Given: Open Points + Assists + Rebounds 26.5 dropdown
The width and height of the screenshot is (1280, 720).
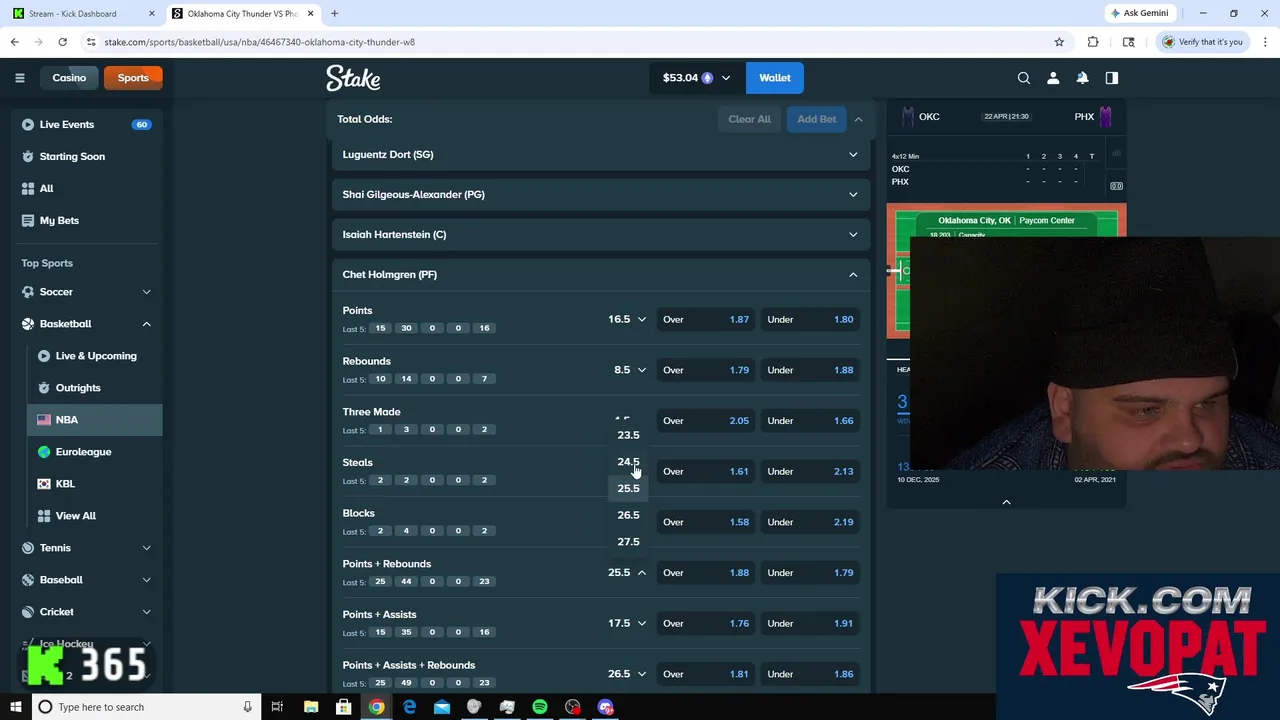Looking at the screenshot, I should (x=627, y=674).
